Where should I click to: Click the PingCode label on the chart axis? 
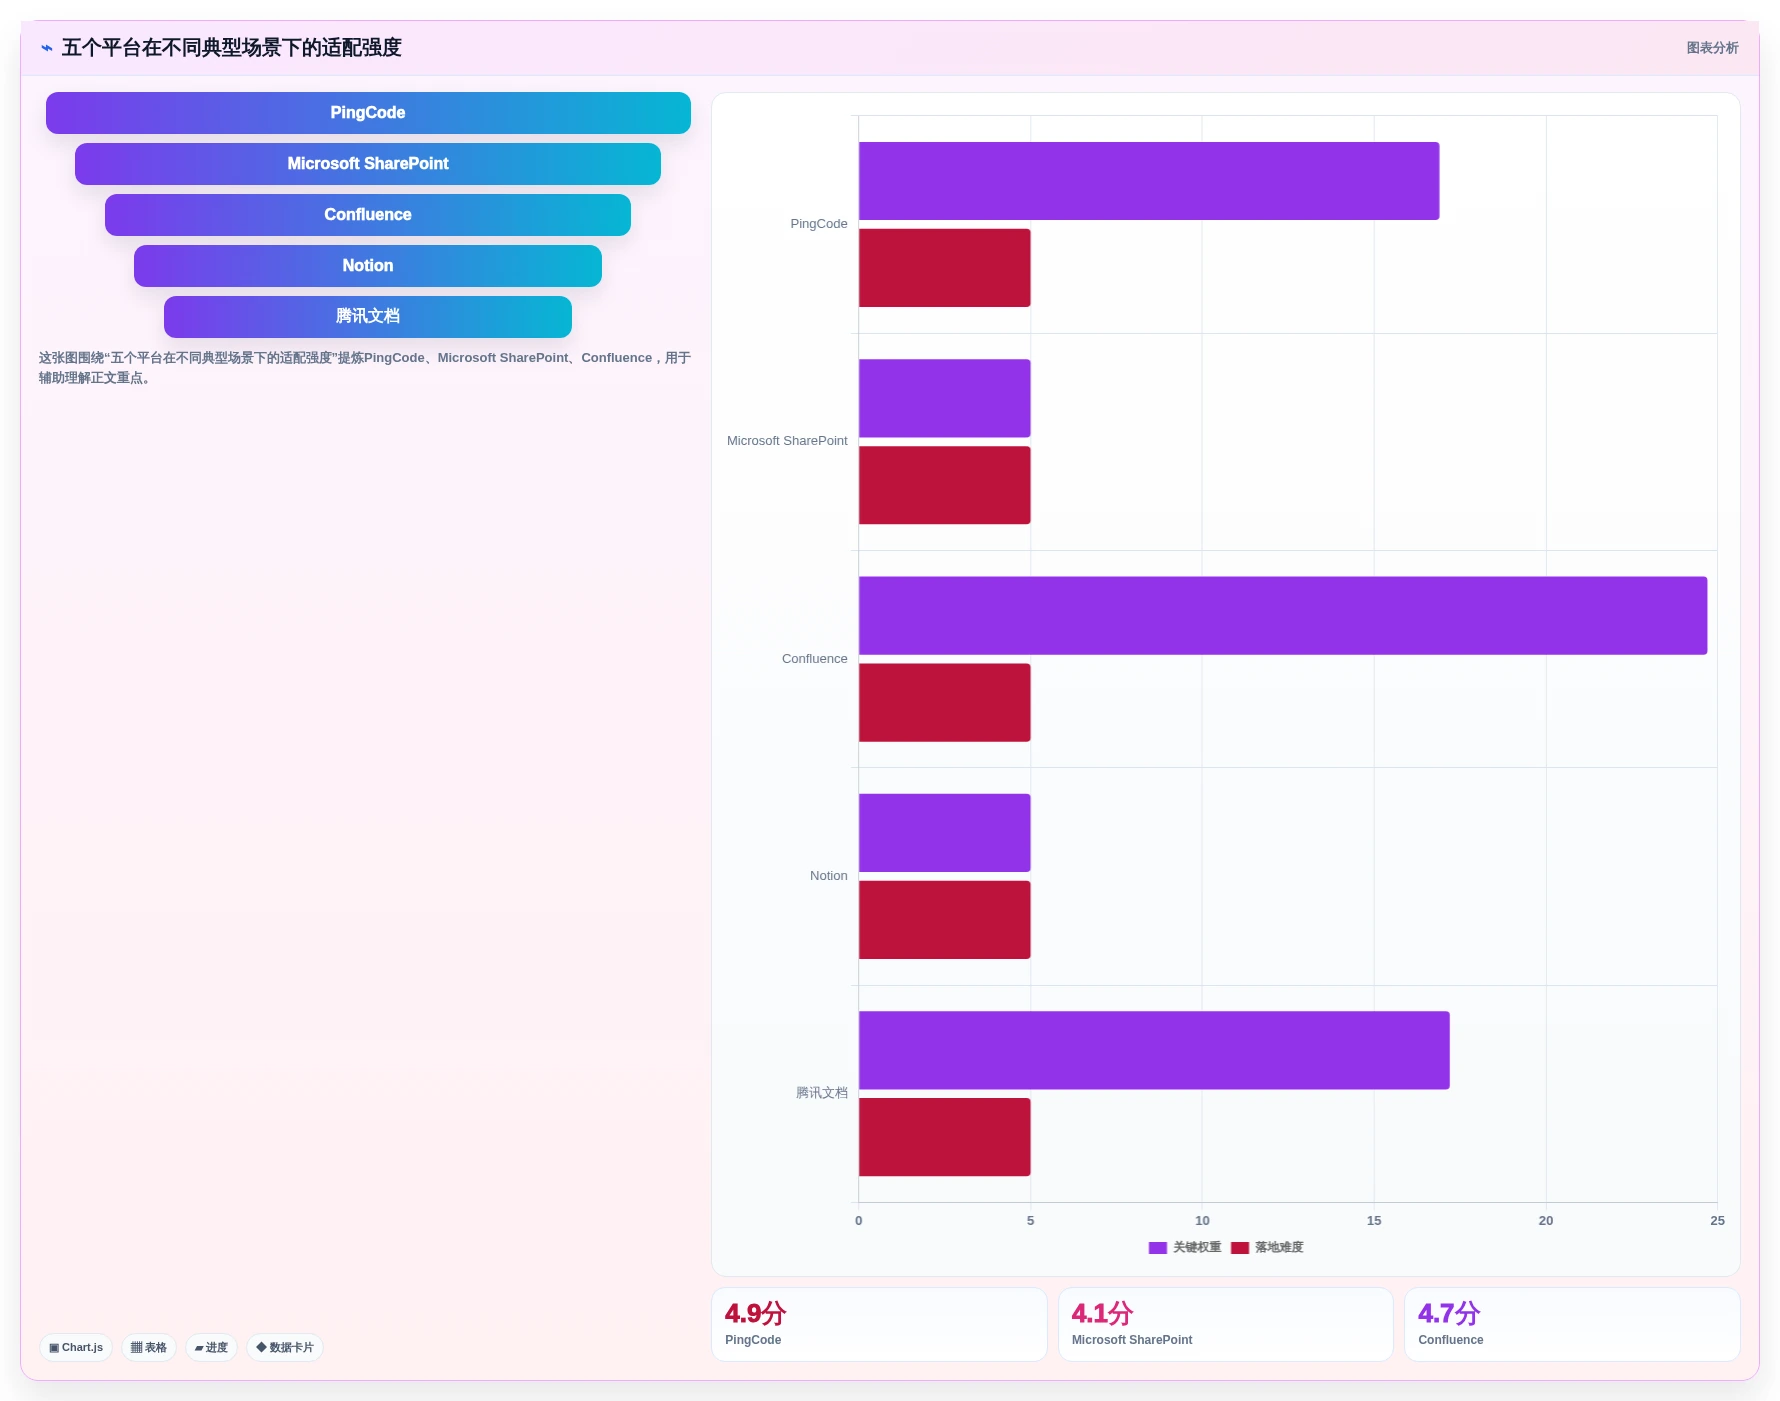point(819,224)
